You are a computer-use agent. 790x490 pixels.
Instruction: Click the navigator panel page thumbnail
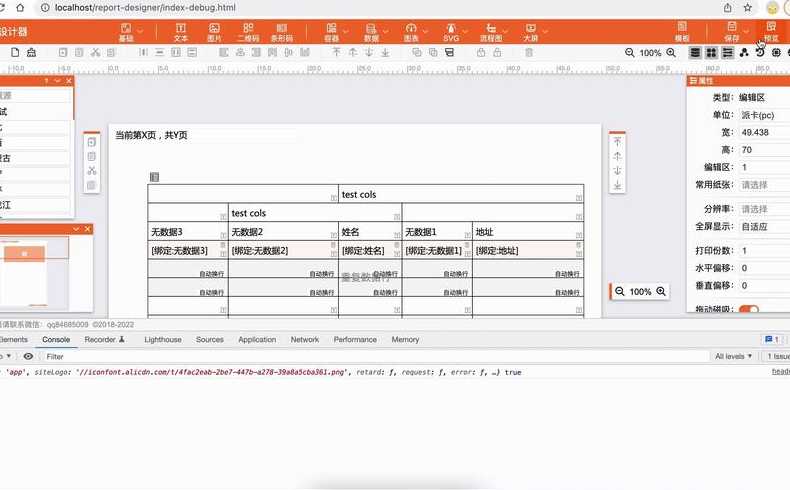(24, 272)
